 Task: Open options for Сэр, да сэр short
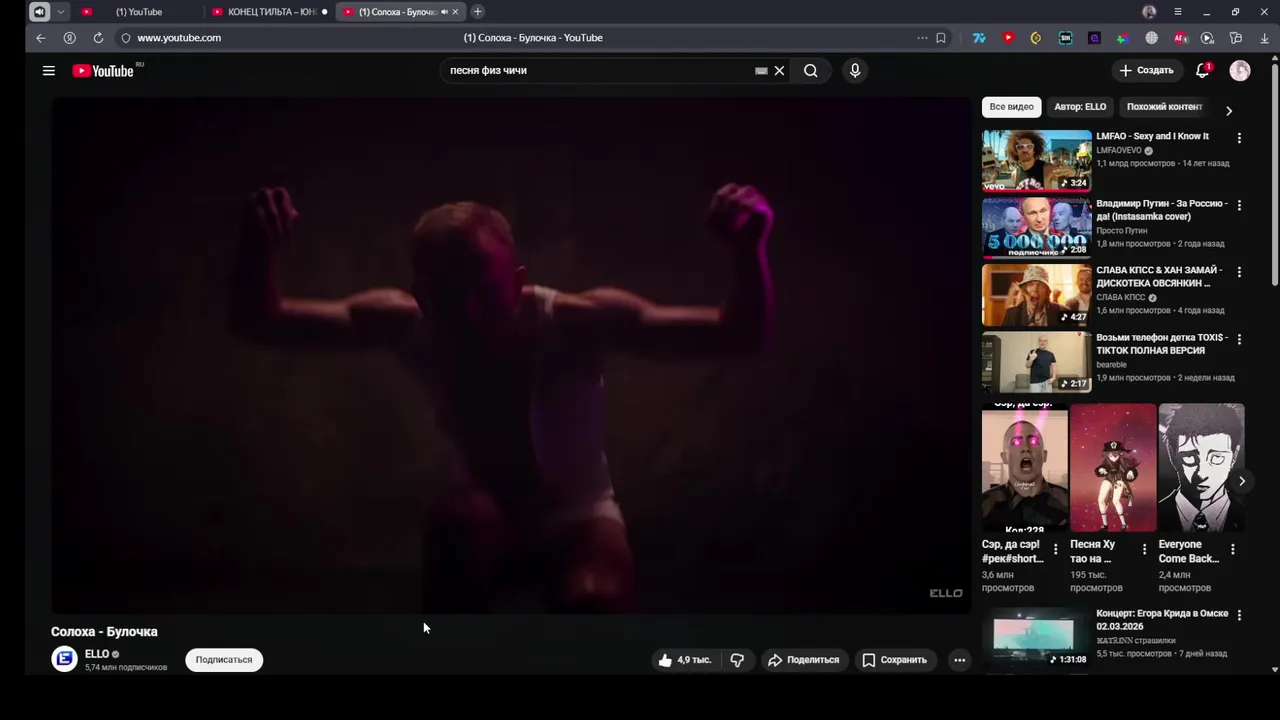click(x=1055, y=549)
